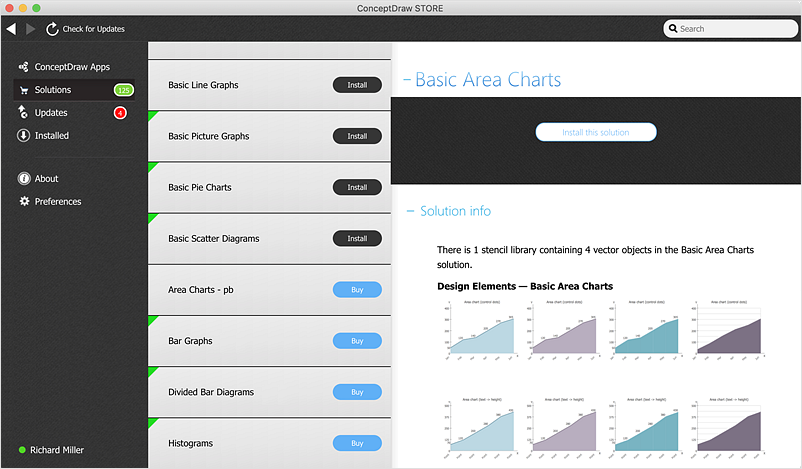Click the forward navigation arrow
802x469 pixels.
coord(31,29)
